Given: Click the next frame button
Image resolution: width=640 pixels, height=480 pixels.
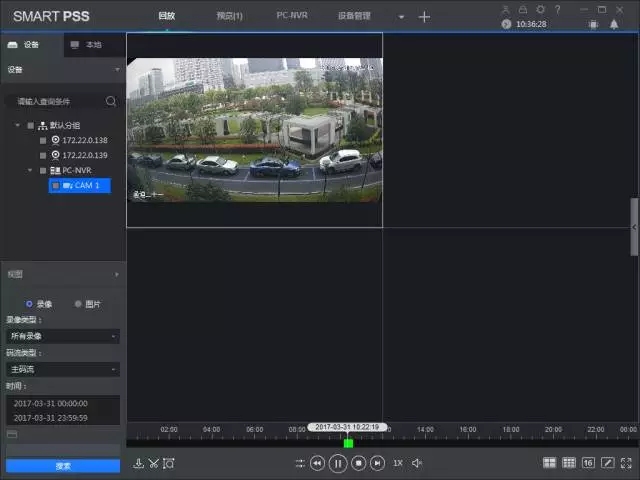Looking at the screenshot, I should click(378, 463).
